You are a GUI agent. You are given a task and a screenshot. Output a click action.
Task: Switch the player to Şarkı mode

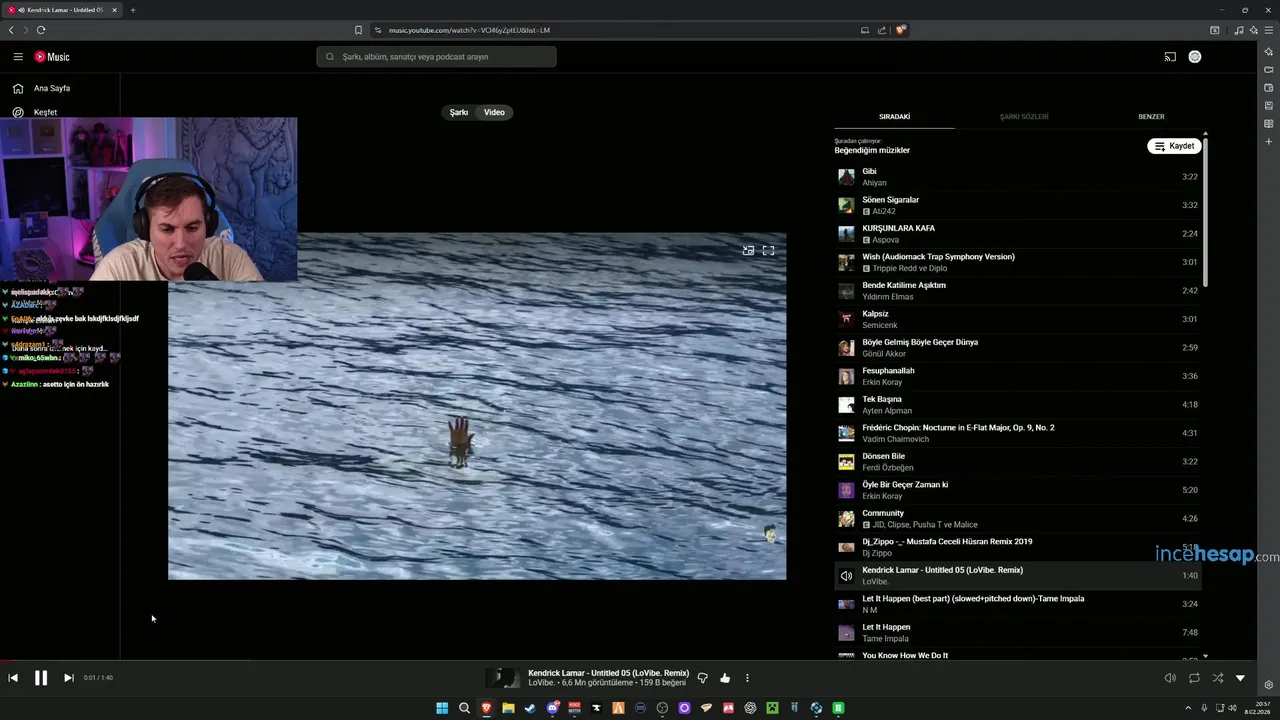point(459,112)
